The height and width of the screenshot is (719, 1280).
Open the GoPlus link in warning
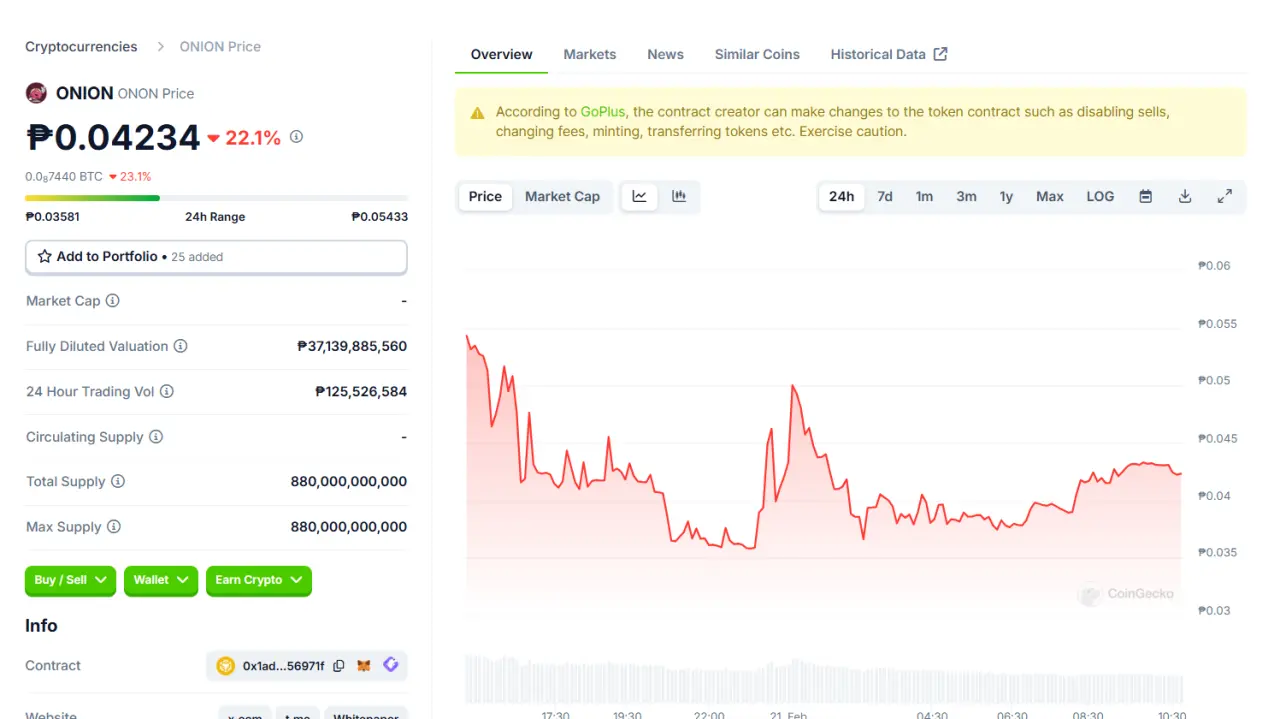pos(603,112)
